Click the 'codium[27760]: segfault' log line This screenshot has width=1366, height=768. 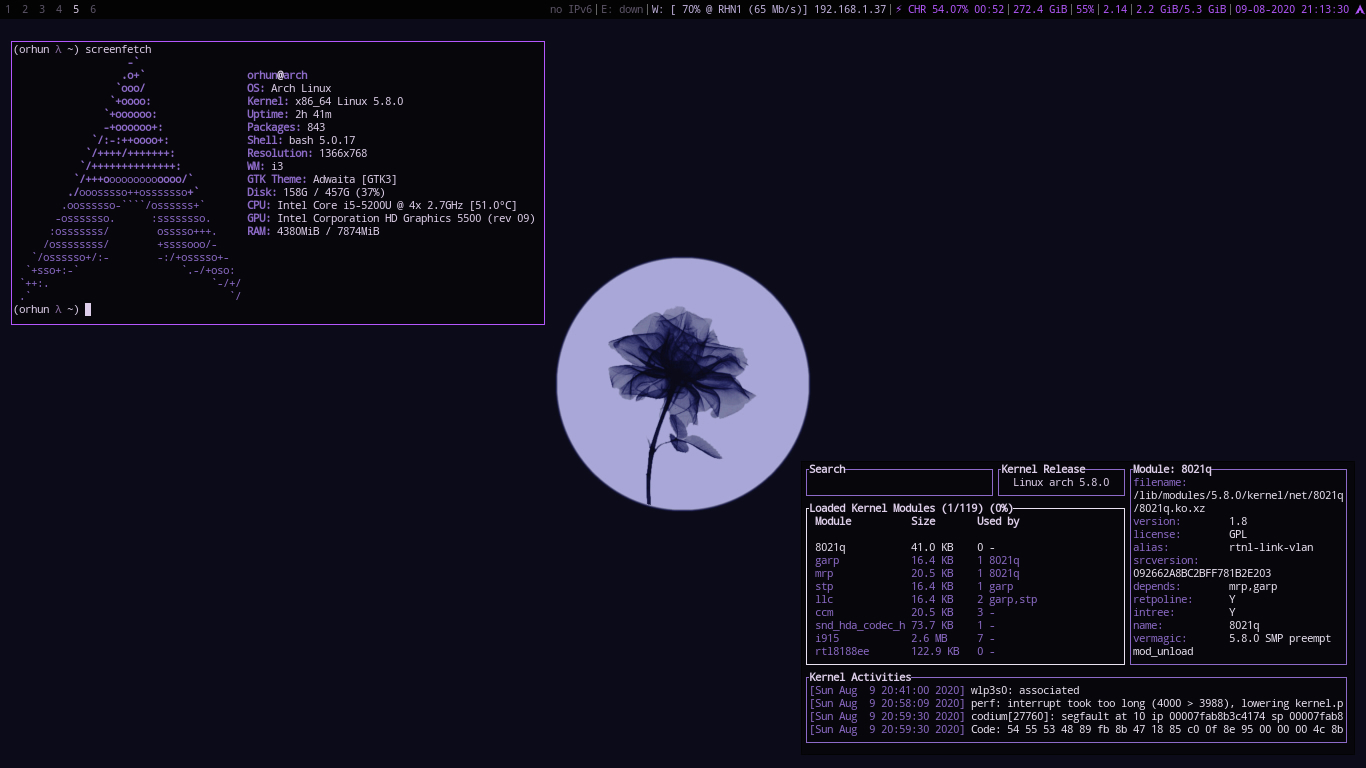tap(1076, 716)
